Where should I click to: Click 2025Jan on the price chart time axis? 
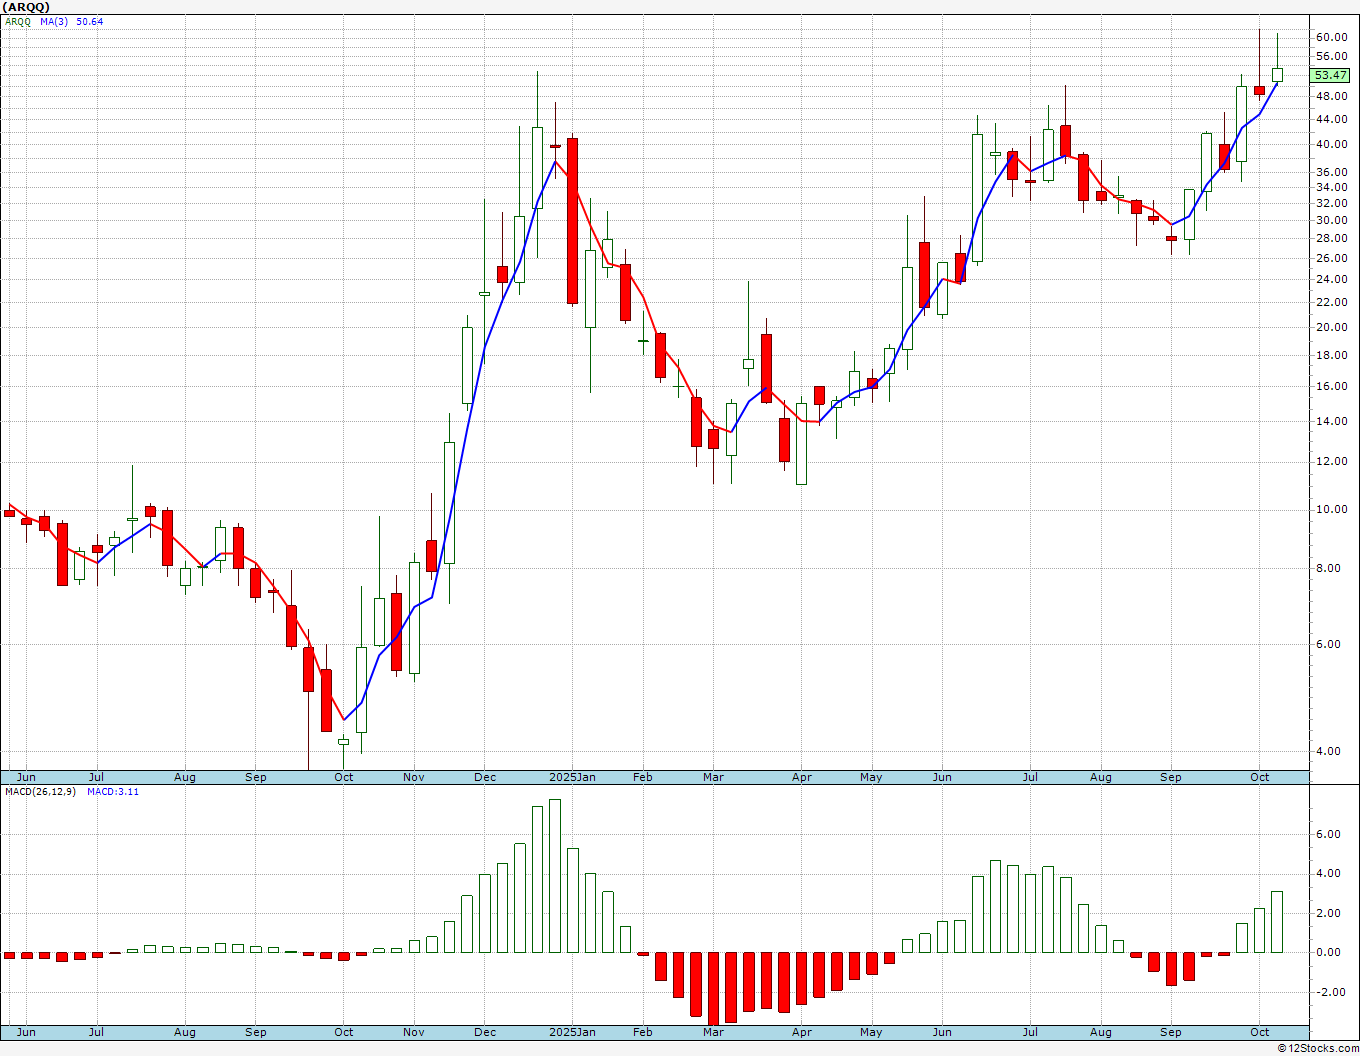573,777
